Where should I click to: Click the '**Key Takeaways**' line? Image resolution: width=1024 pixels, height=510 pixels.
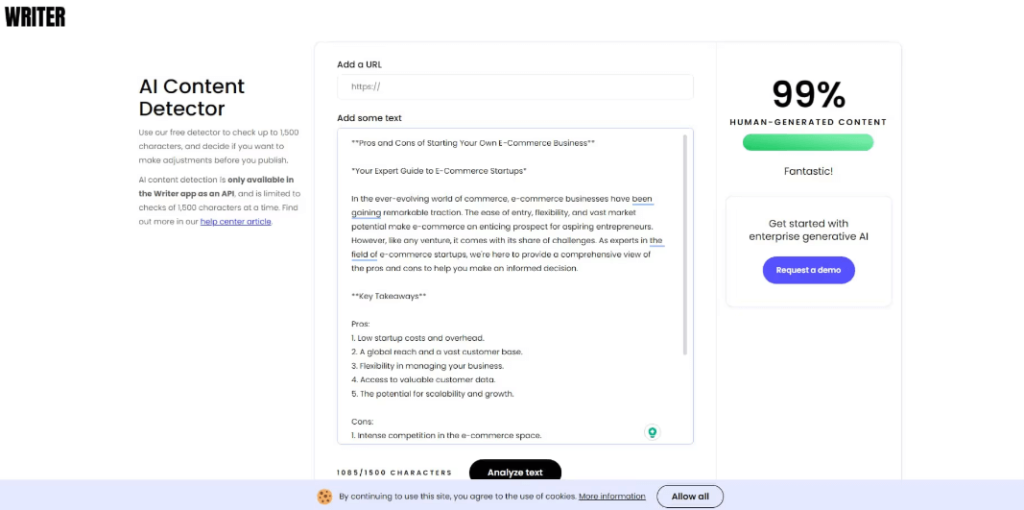click(x=389, y=296)
